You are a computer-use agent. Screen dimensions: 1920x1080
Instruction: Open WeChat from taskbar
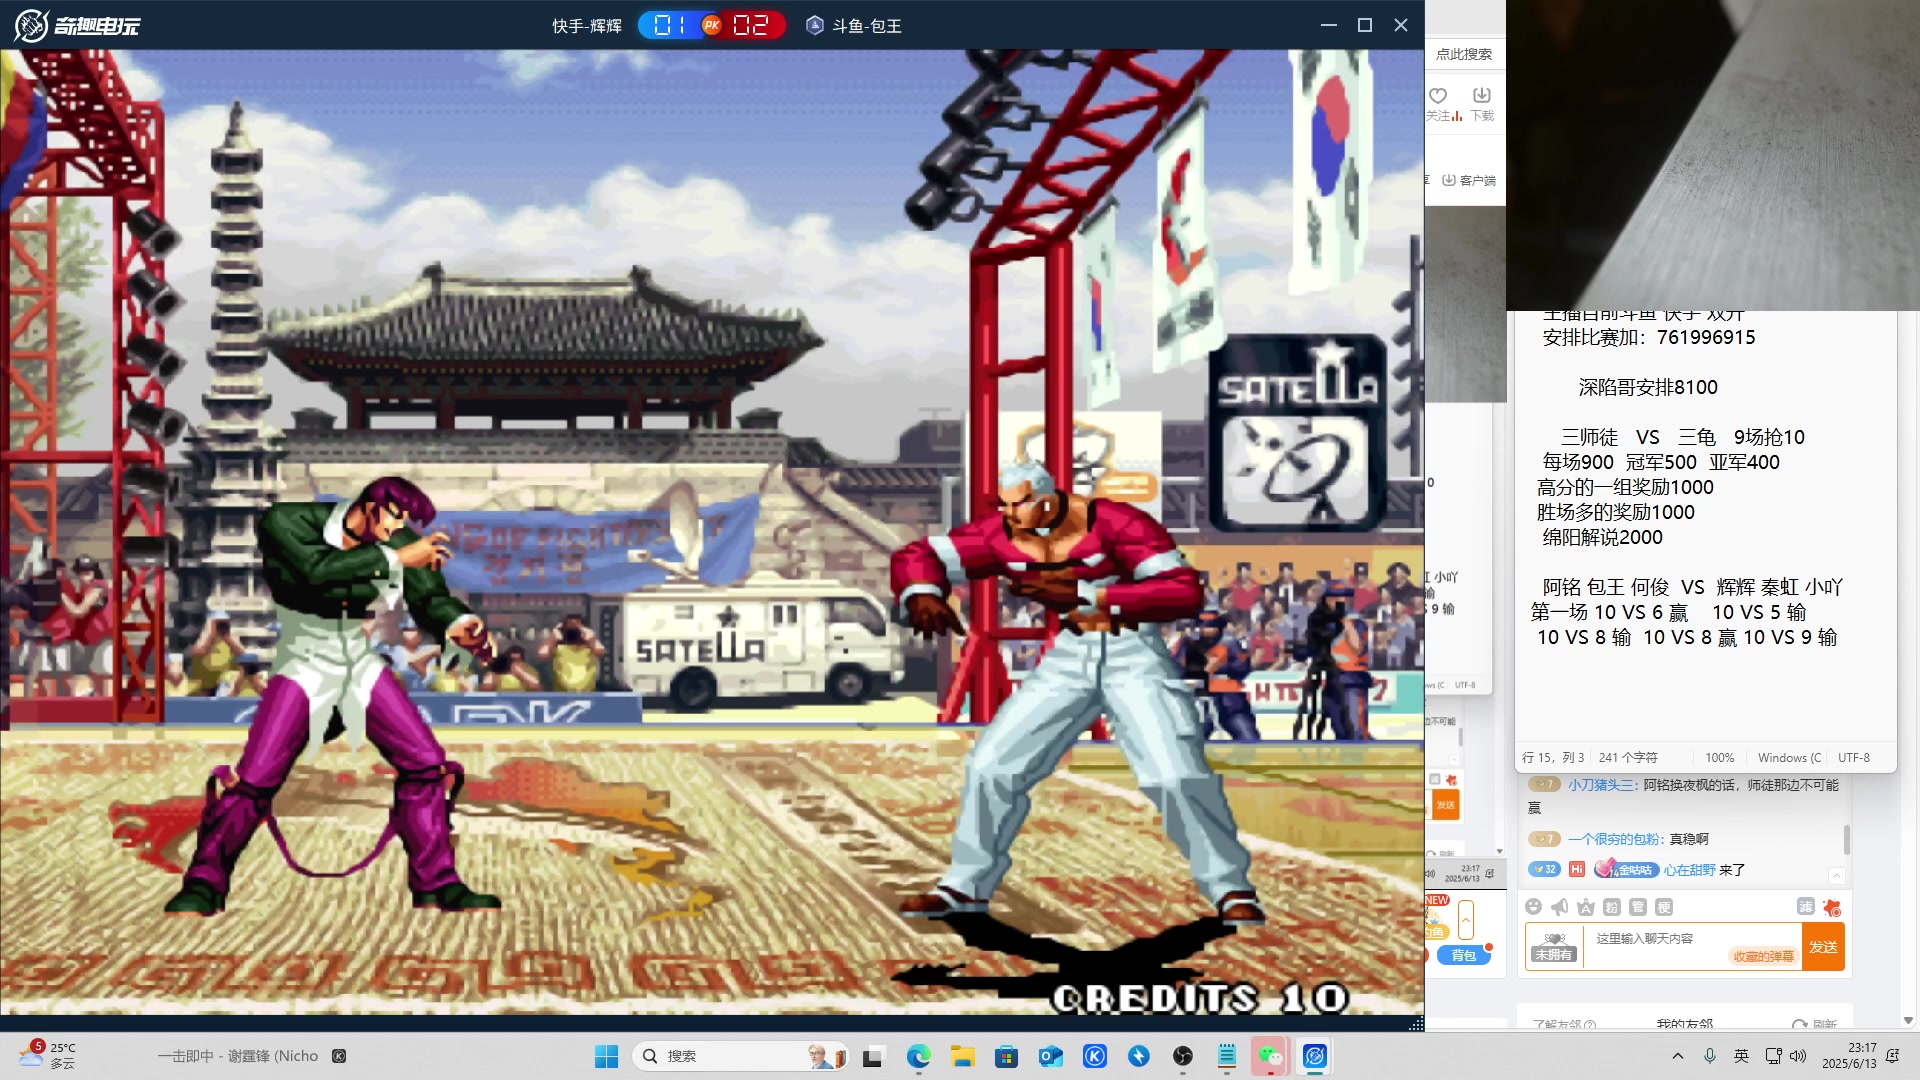click(1270, 1056)
